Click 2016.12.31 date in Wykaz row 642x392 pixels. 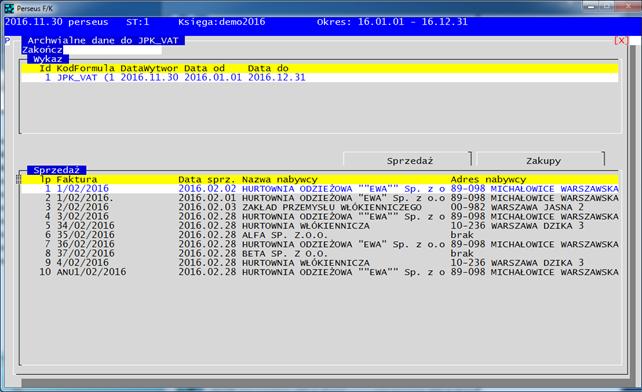pyautogui.click(x=277, y=77)
